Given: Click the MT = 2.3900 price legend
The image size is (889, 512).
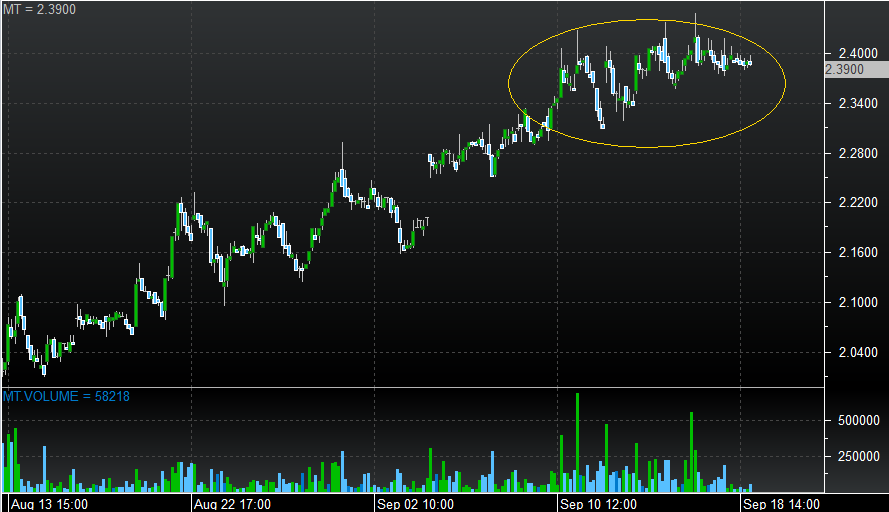Looking at the screenshot, I should coord(38,9).
